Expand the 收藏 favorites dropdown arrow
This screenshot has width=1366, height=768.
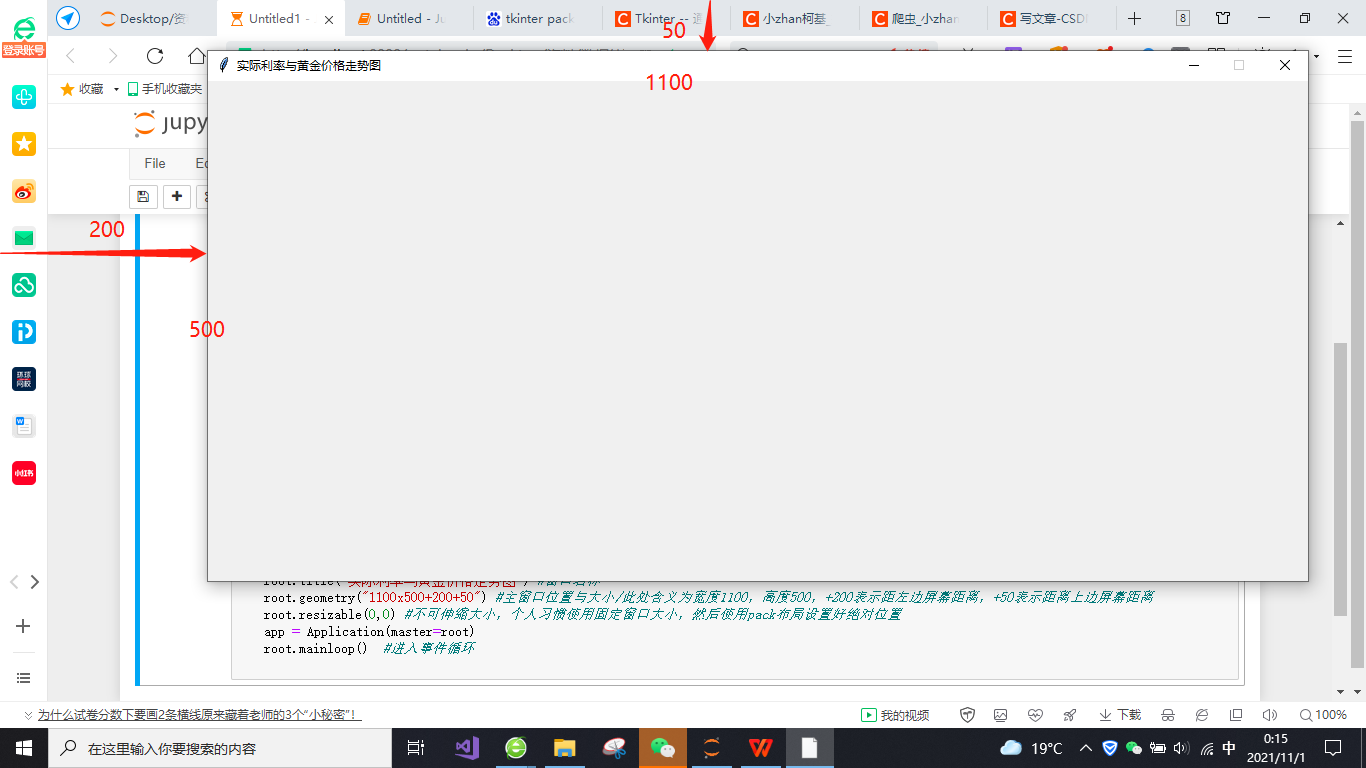116,89
